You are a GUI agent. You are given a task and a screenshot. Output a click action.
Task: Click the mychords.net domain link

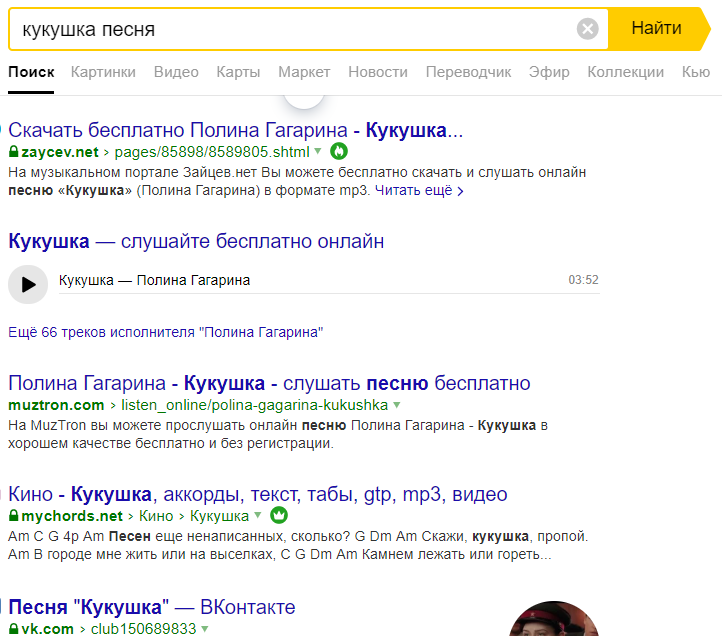coord(72,516)
